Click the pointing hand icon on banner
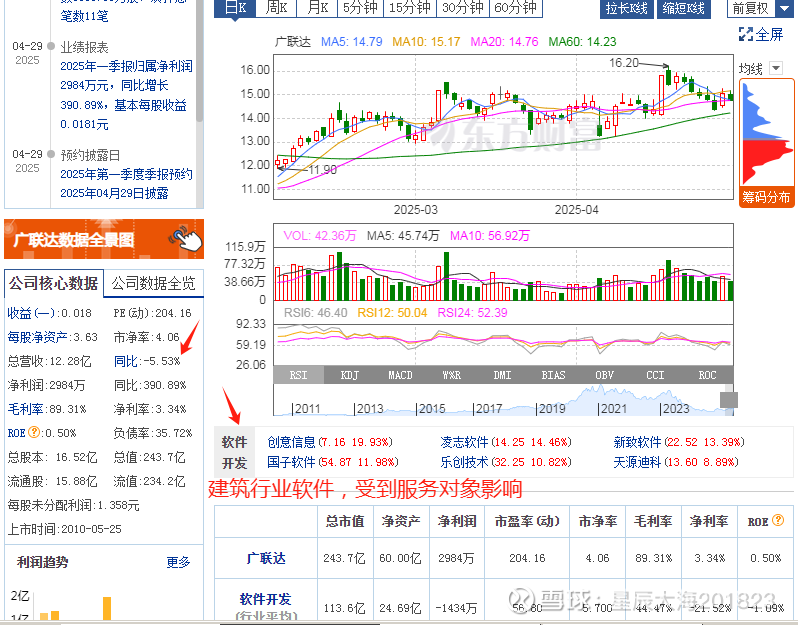This screenshot has height=625, width=798. point(187,239)
